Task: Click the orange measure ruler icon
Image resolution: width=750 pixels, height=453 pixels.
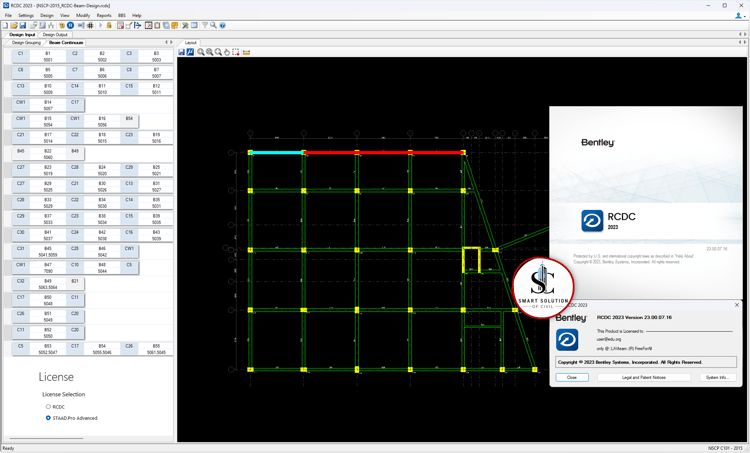Action: pos(246,52)
